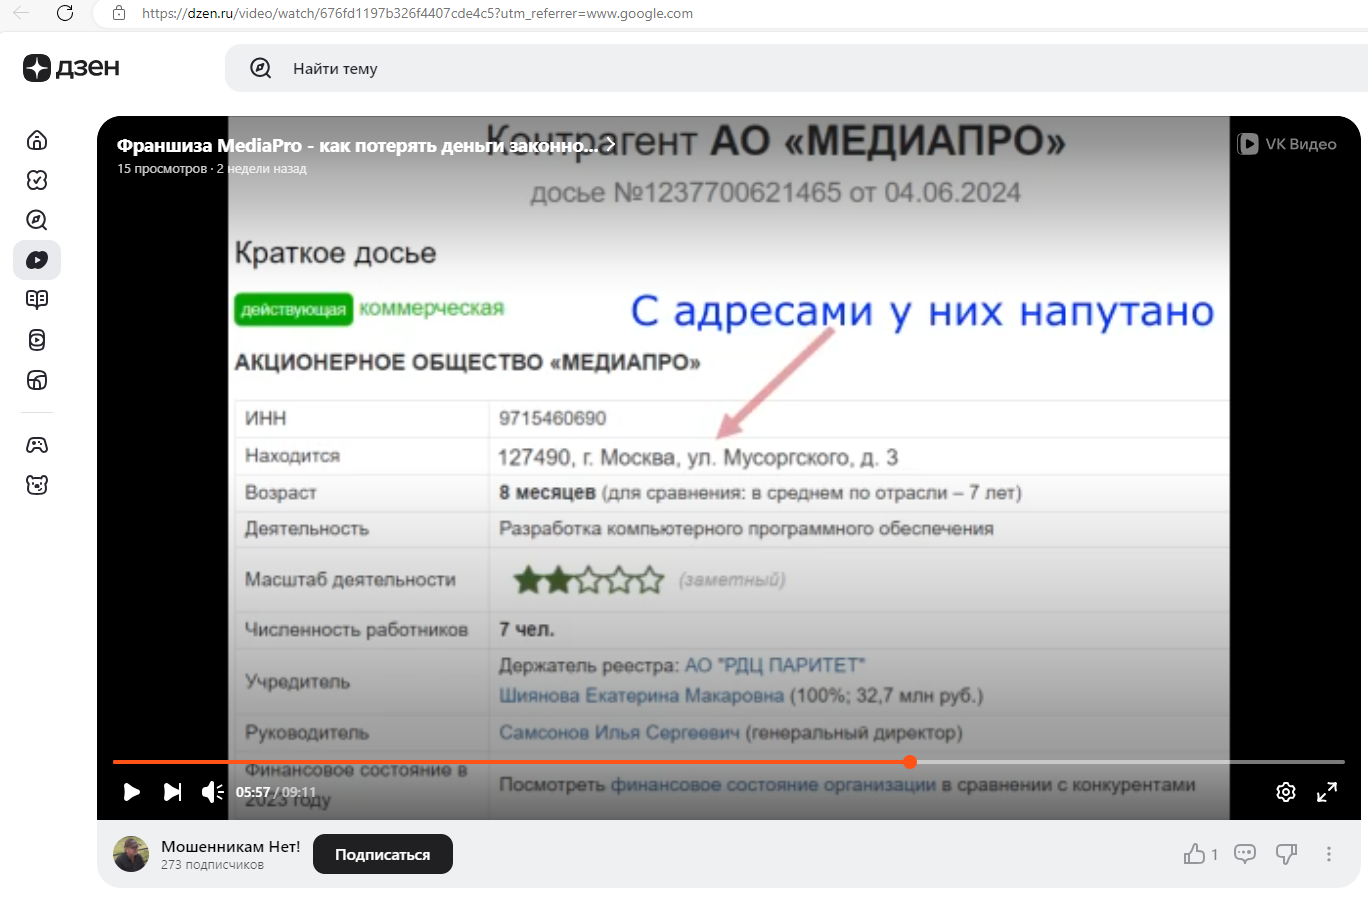Focus the "Найти тему" search field
Screen dimensions: 1368x897
coord(796,68)
